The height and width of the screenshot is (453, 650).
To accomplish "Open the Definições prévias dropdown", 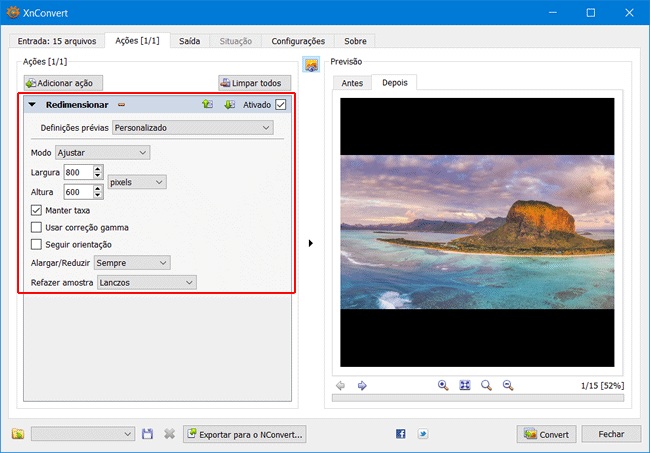I will tap(193, 128).
